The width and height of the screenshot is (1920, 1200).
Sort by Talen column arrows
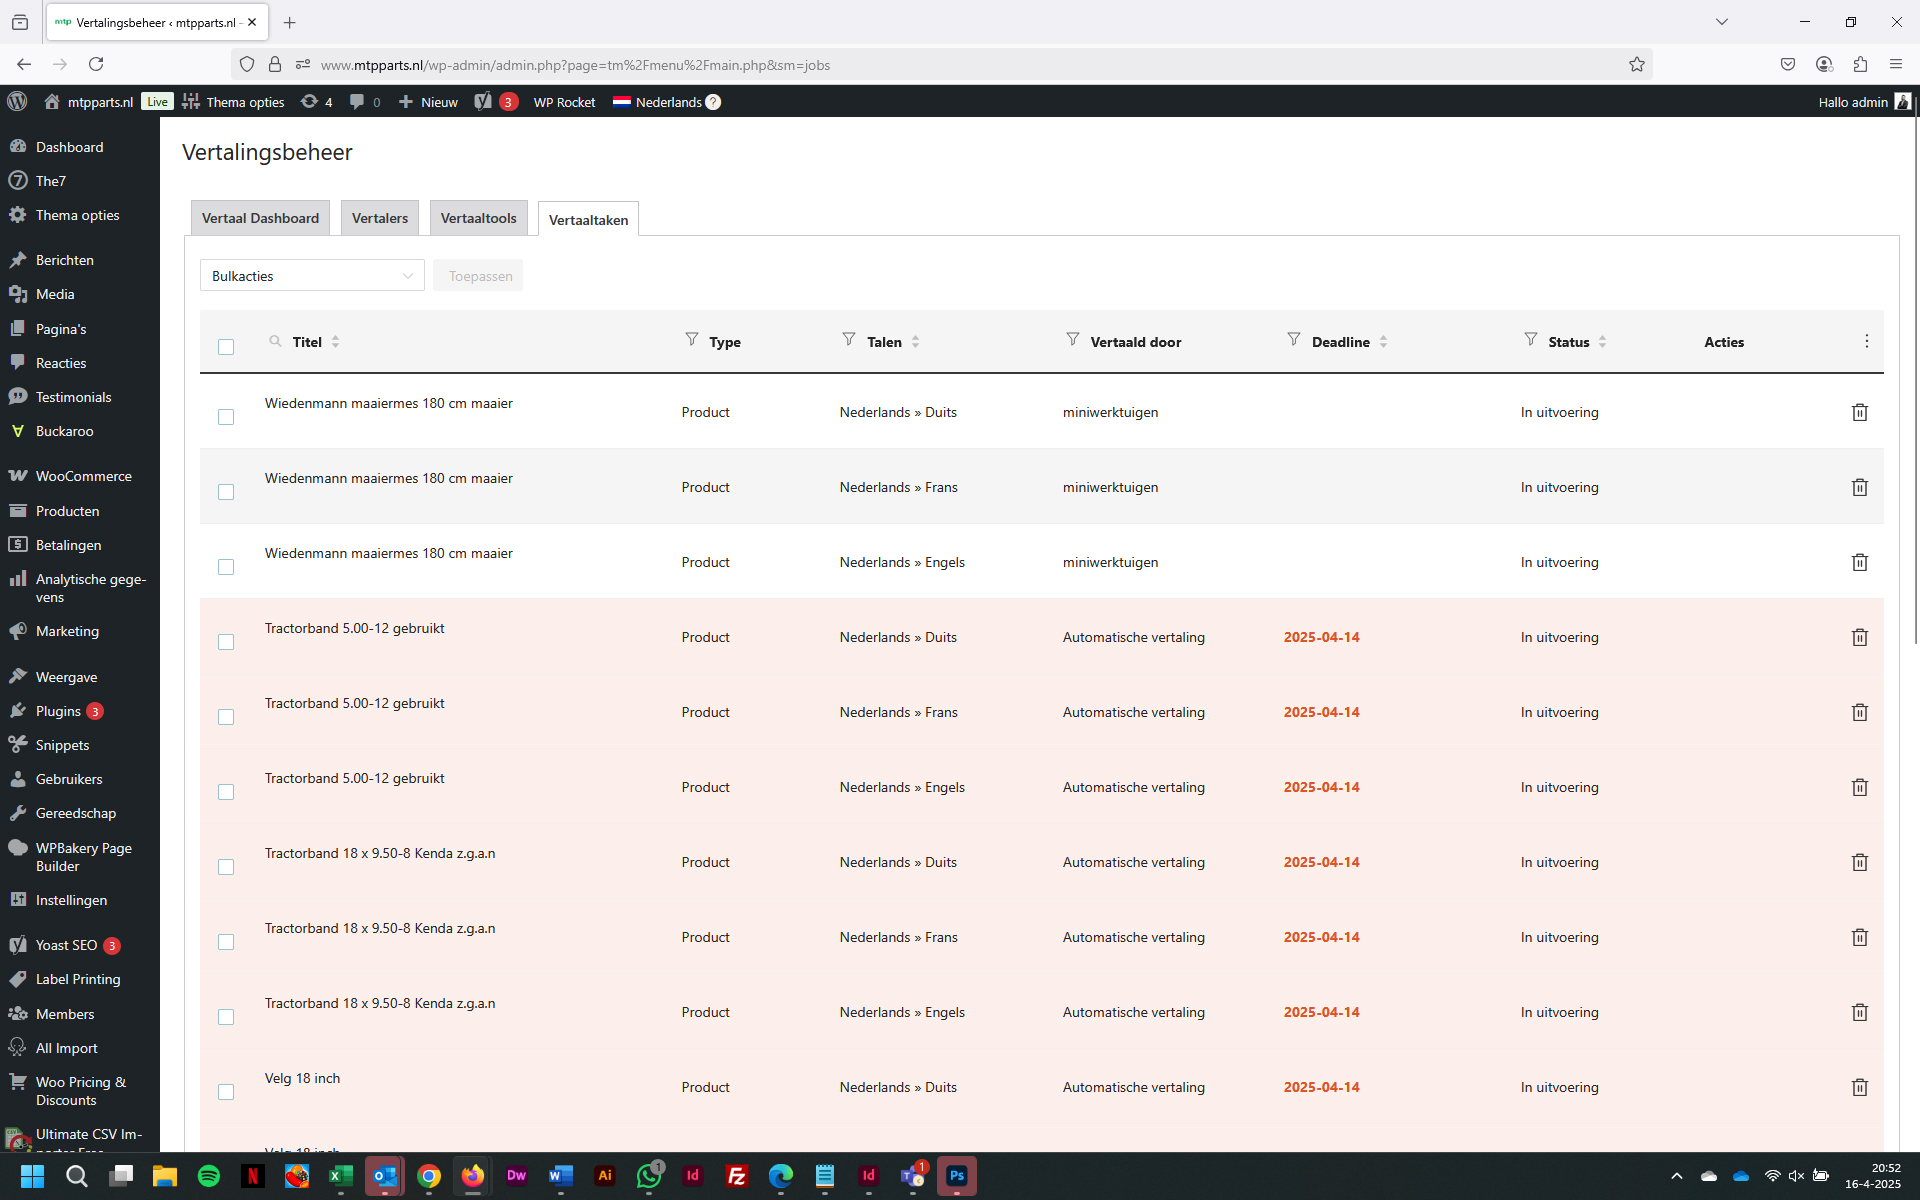pyautogui.click(x=915, y=342)
